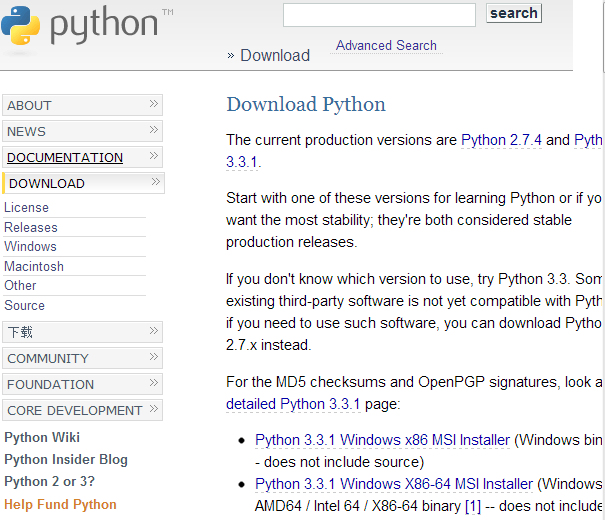This screenshot has height=520, width=605.
Task: Expand the FOUNDATION chevron arrow
Action: [154, 382]
